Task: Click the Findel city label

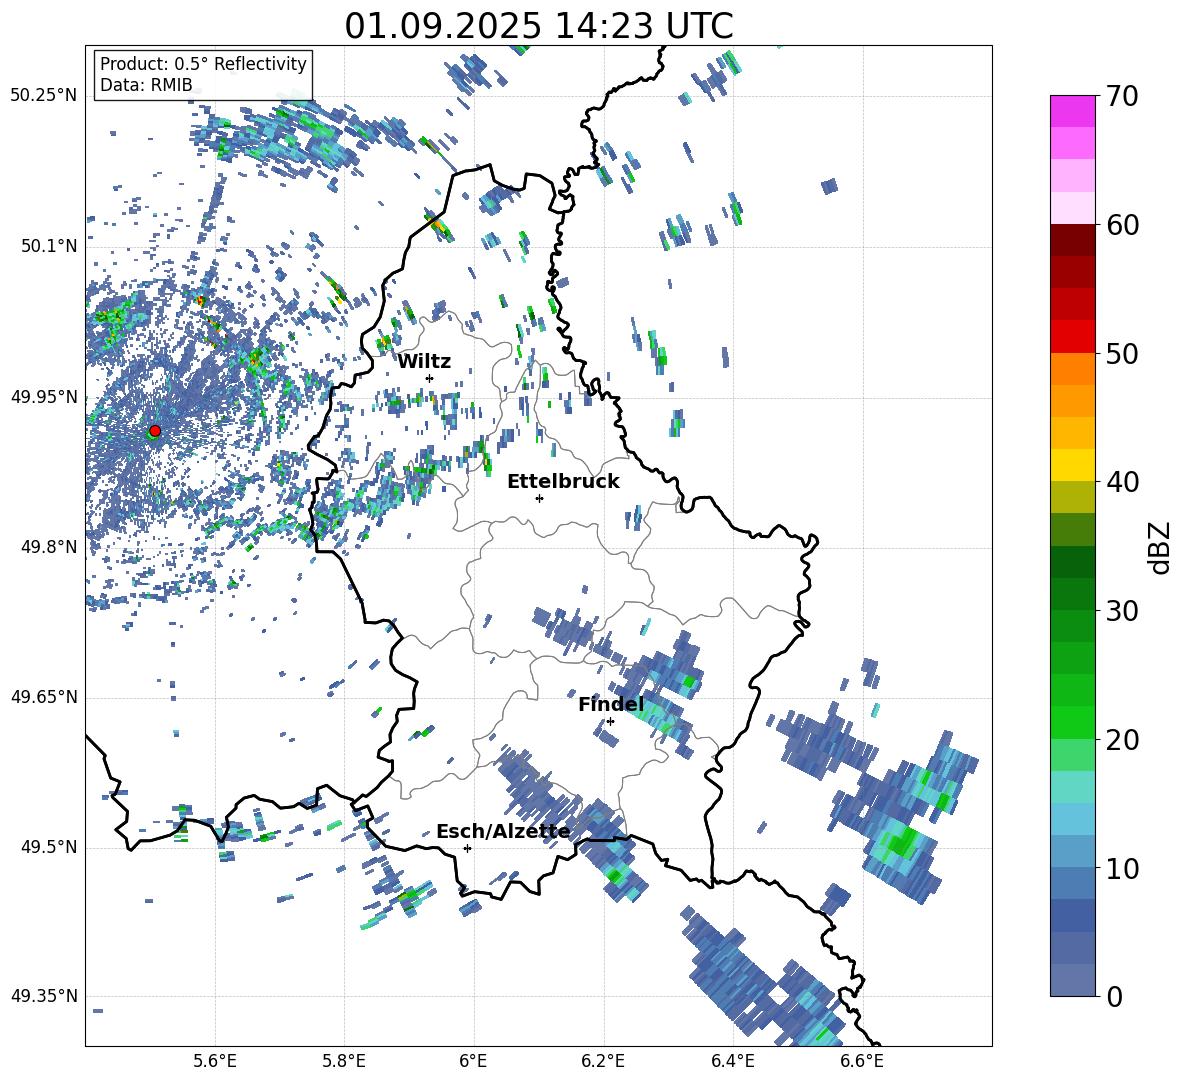Action: pyautogui.click(x=611, y=704)
